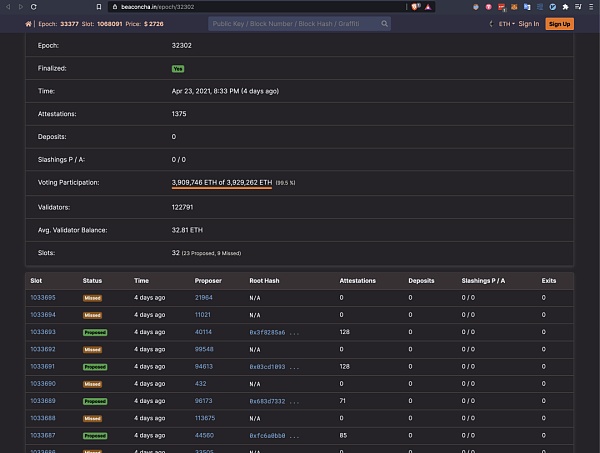Click the browser reload icon
The image size is (600, 453).
pyautogui.click(x=33, y=6)
